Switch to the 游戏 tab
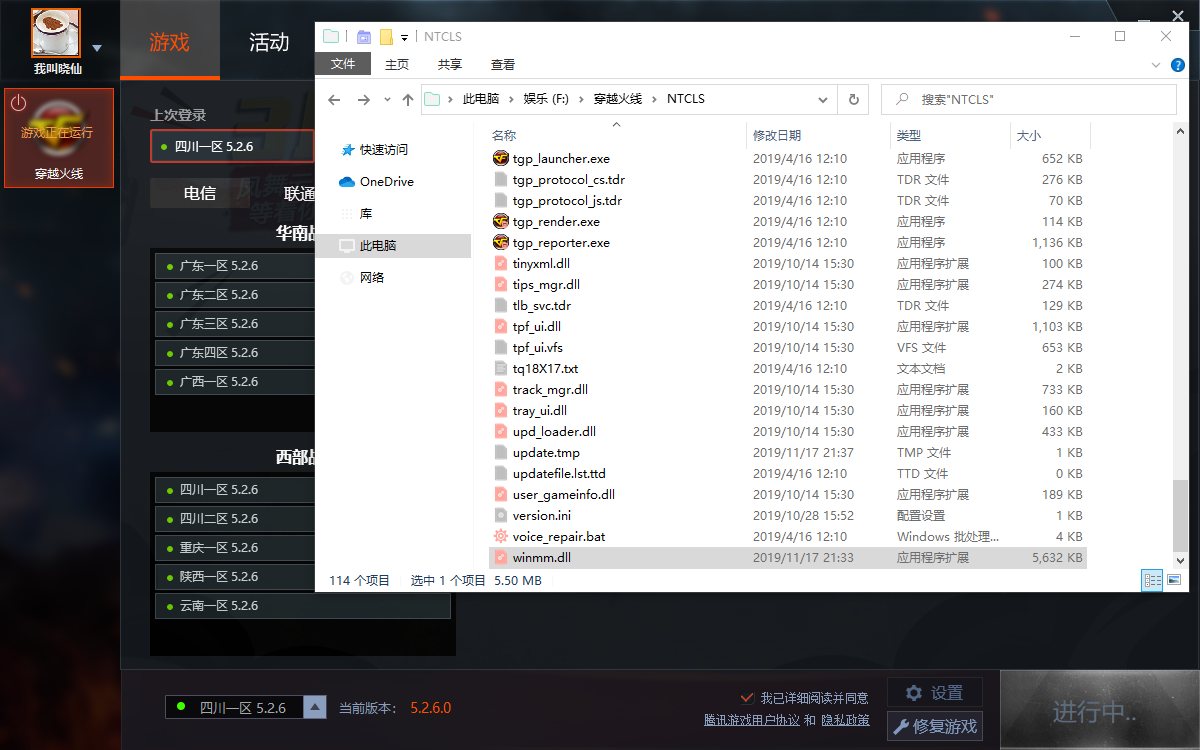Image resolution: width=1200 pixels, height=750 pixels. click(x=169, y=42)
